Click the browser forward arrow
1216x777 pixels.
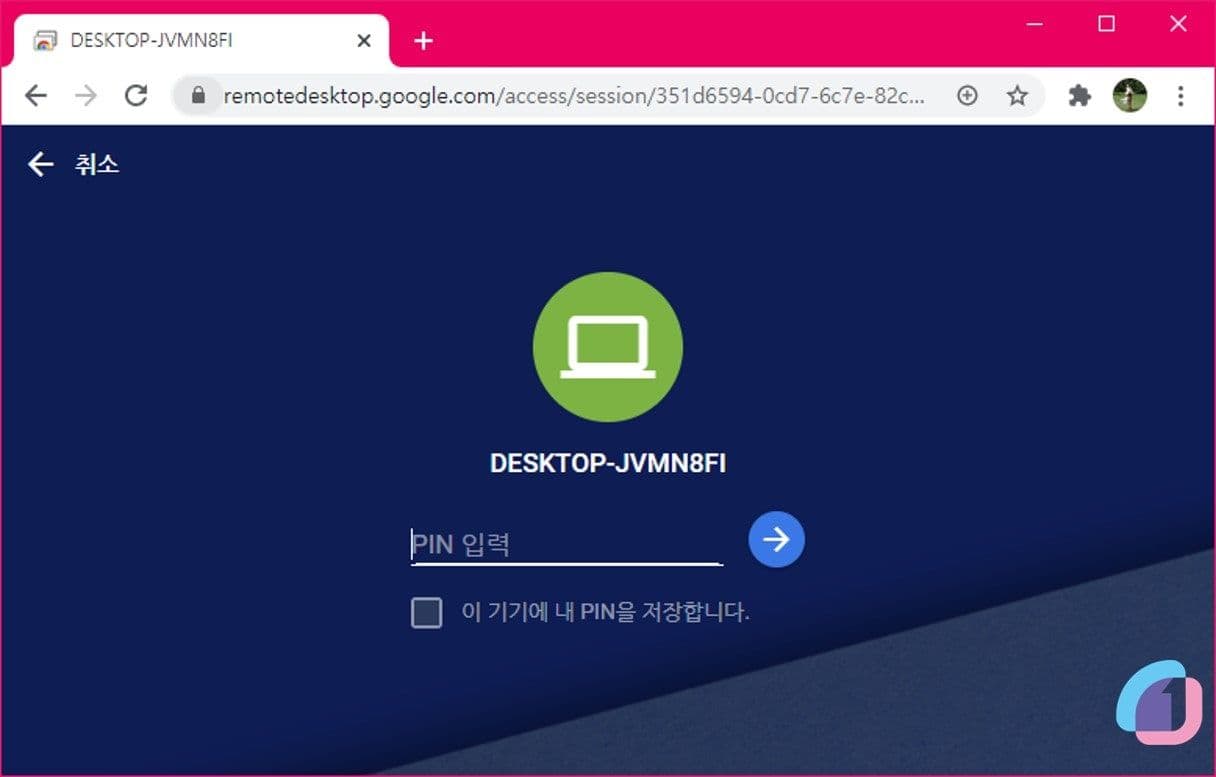(x=86, y=95)
